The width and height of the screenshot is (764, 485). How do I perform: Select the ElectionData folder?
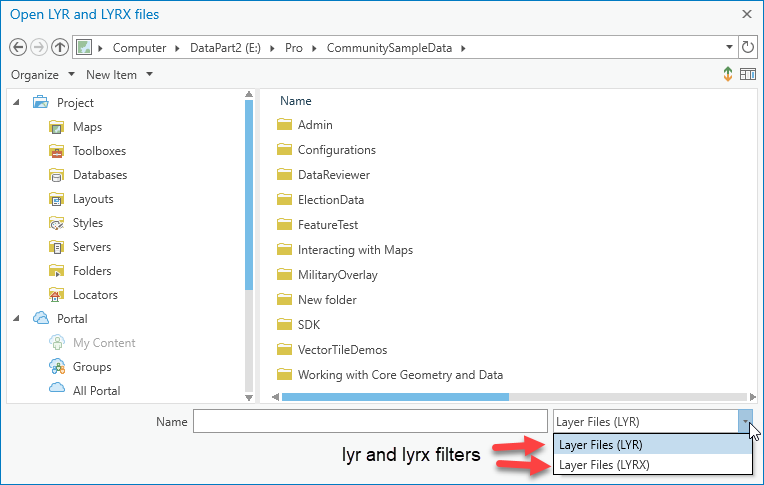tap(330, 200)
